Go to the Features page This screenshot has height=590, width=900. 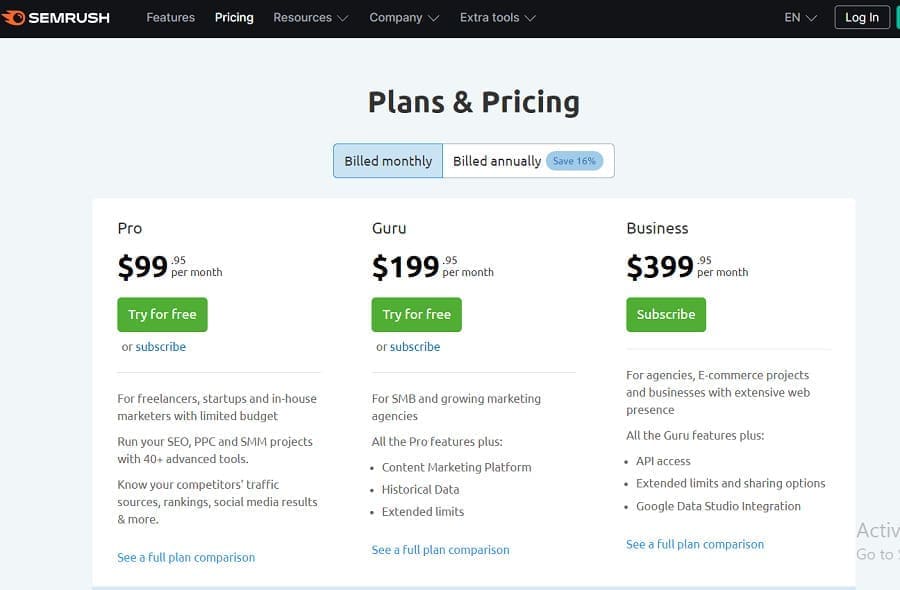point(170,18)
